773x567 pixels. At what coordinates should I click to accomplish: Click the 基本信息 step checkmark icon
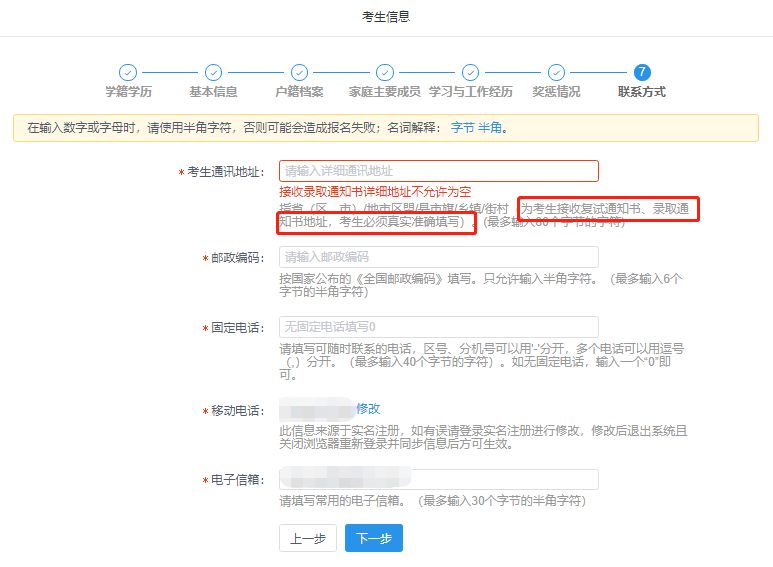[x=213, y=72]
